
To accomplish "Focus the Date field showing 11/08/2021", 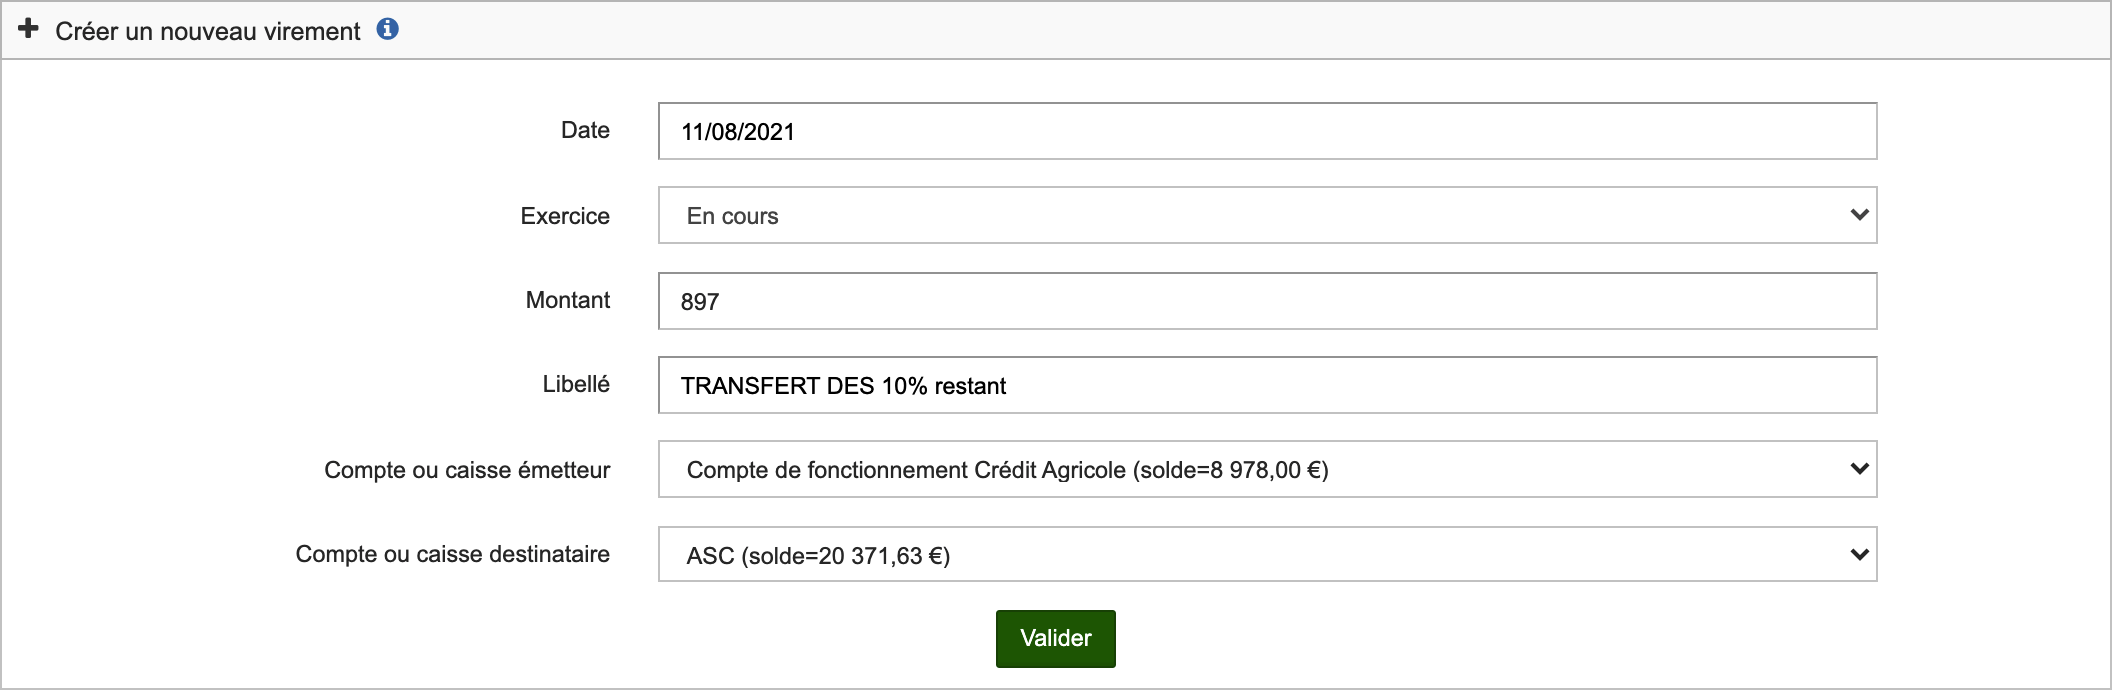I will (1267, 131).
